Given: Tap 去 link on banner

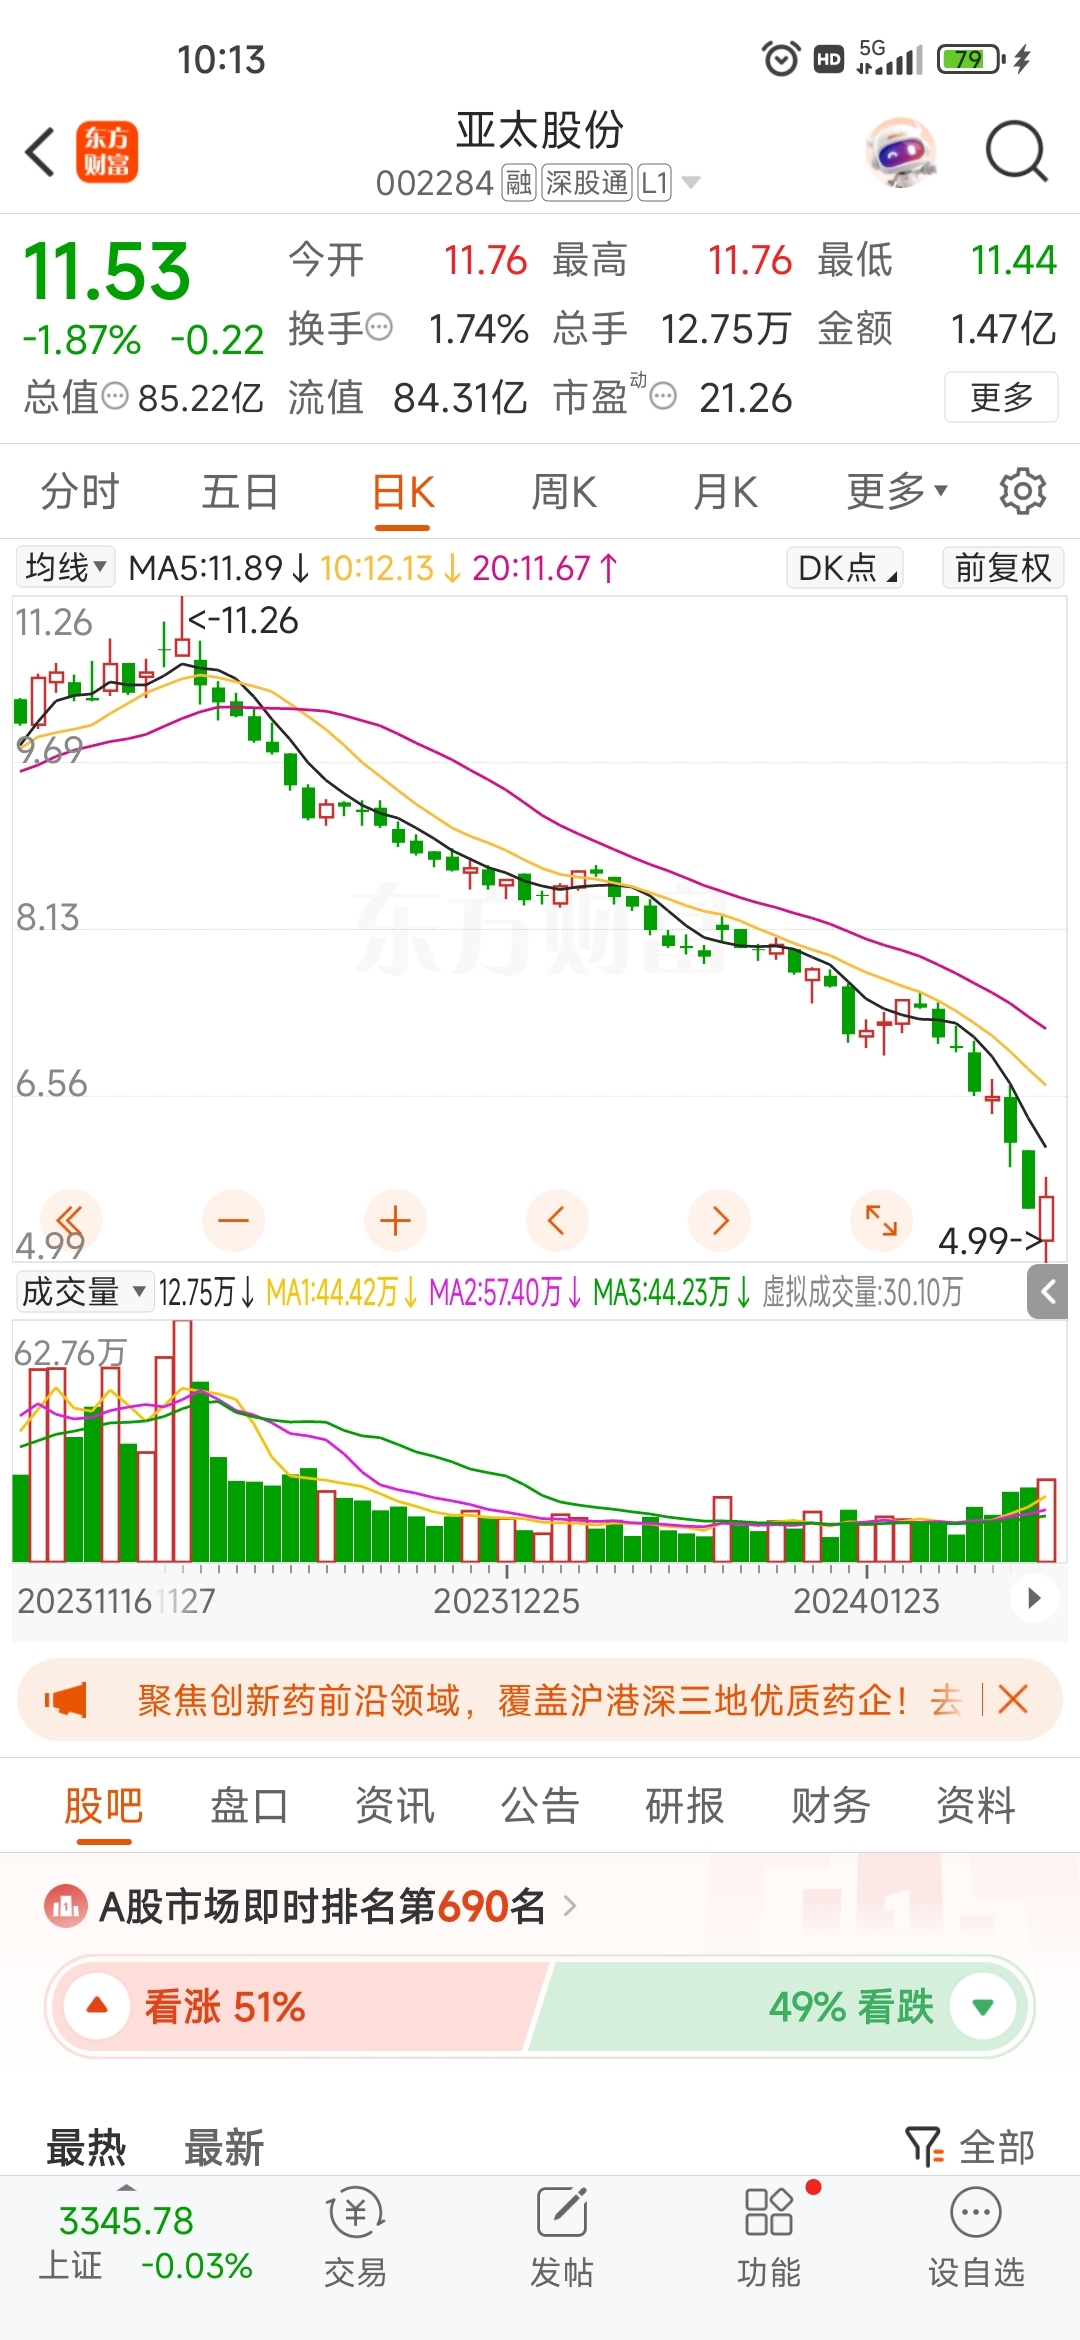Looking at the screenshot, I should click(x=945, y=1699).
